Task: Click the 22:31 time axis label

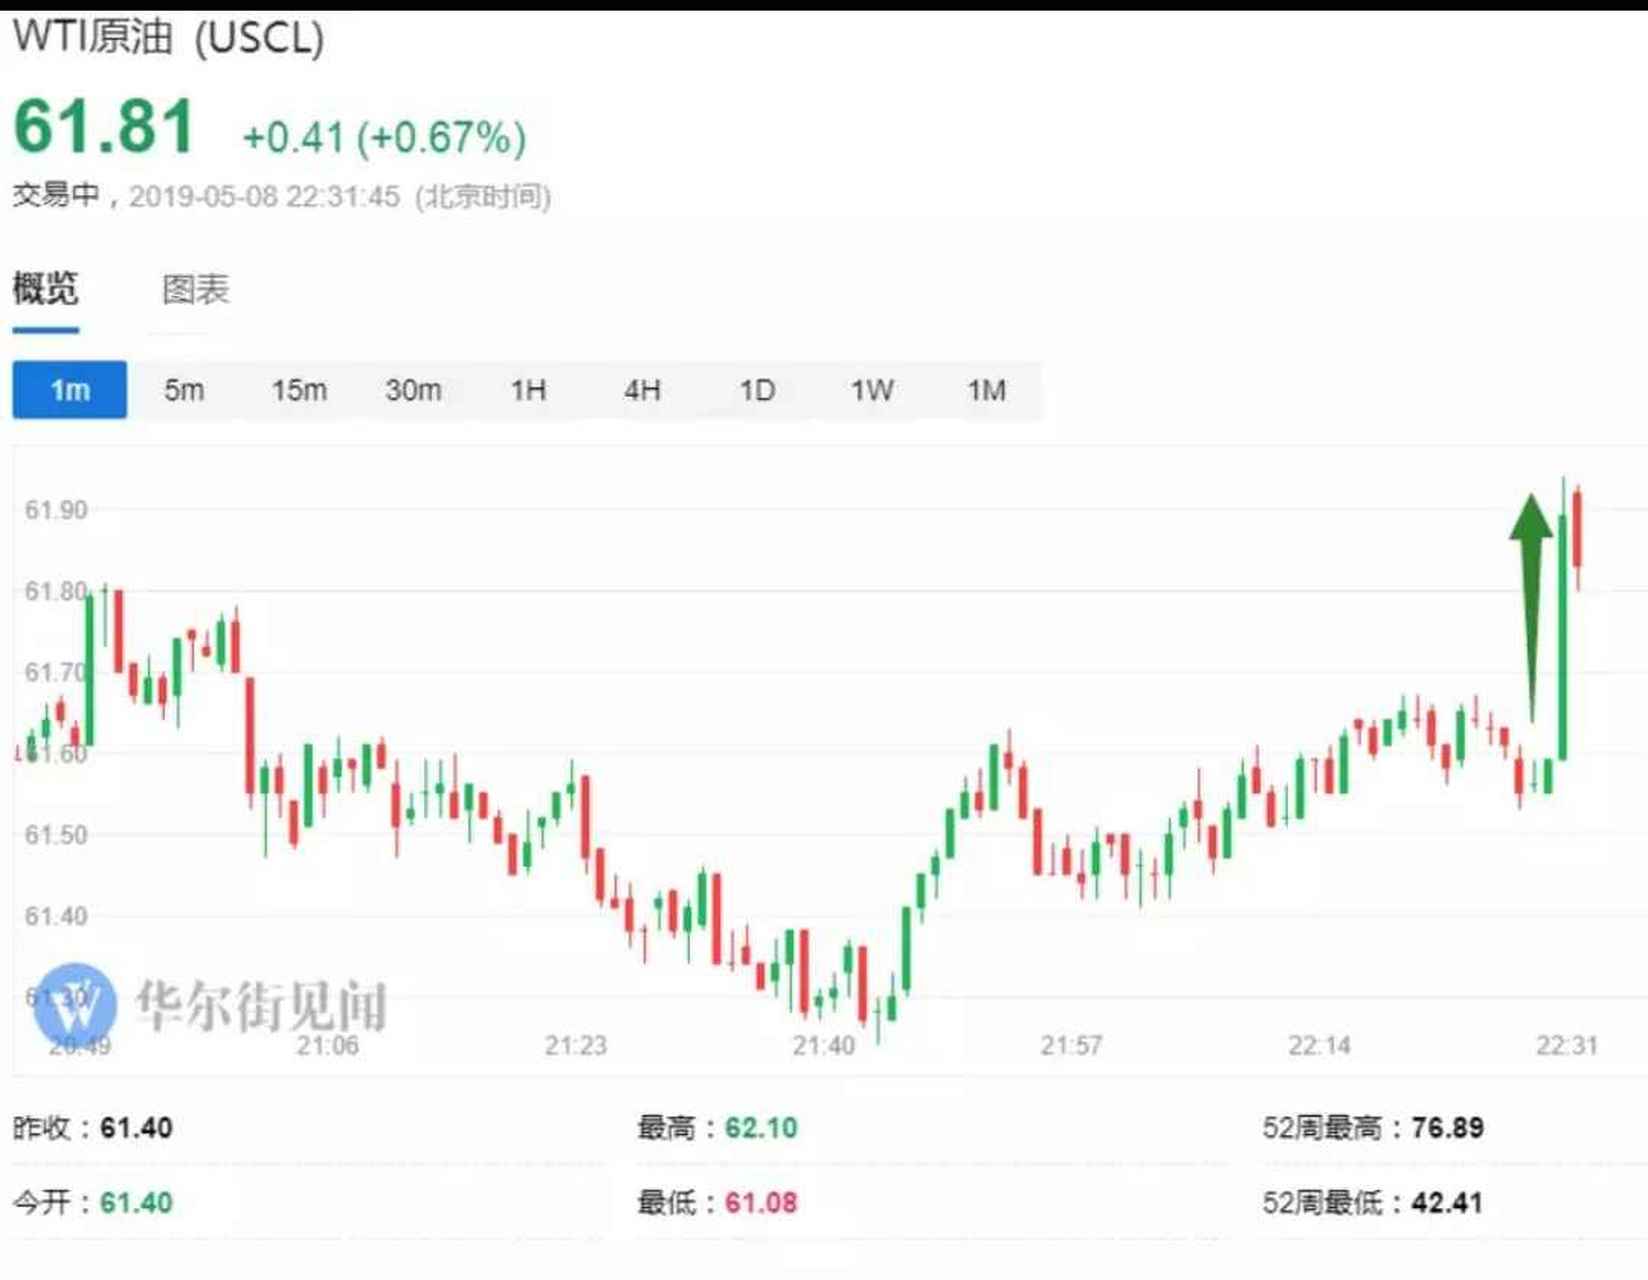Action: coord(1567,1046)
